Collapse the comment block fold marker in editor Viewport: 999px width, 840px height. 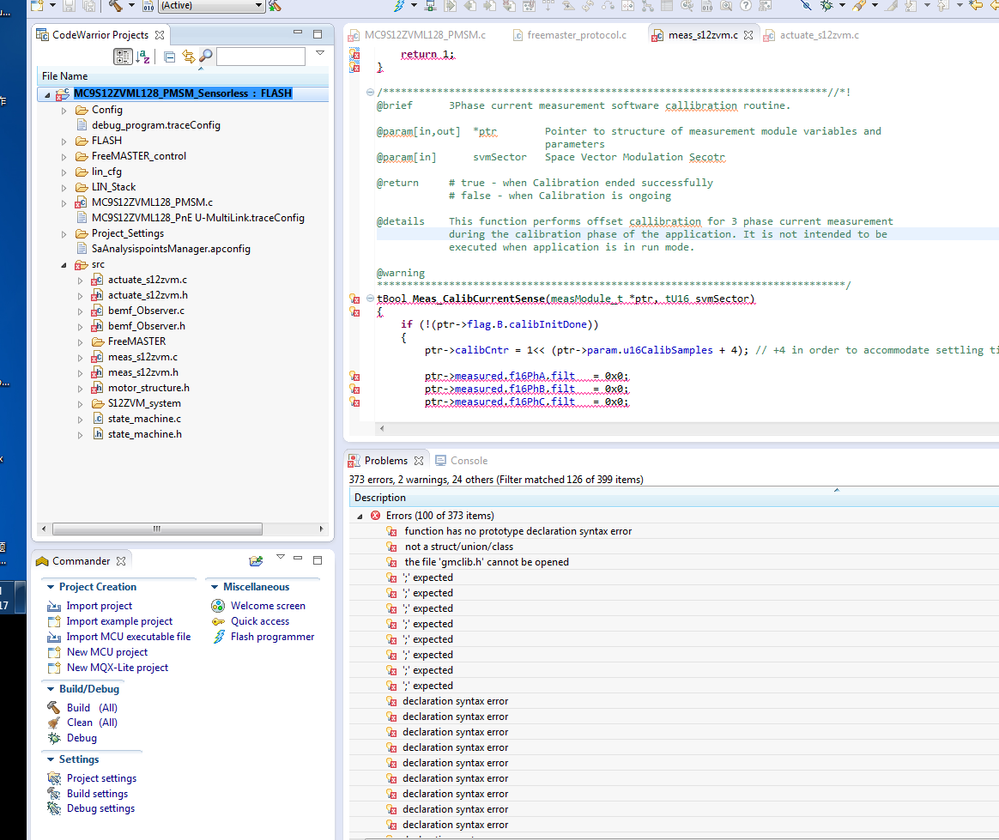click(x=369, y=93)
